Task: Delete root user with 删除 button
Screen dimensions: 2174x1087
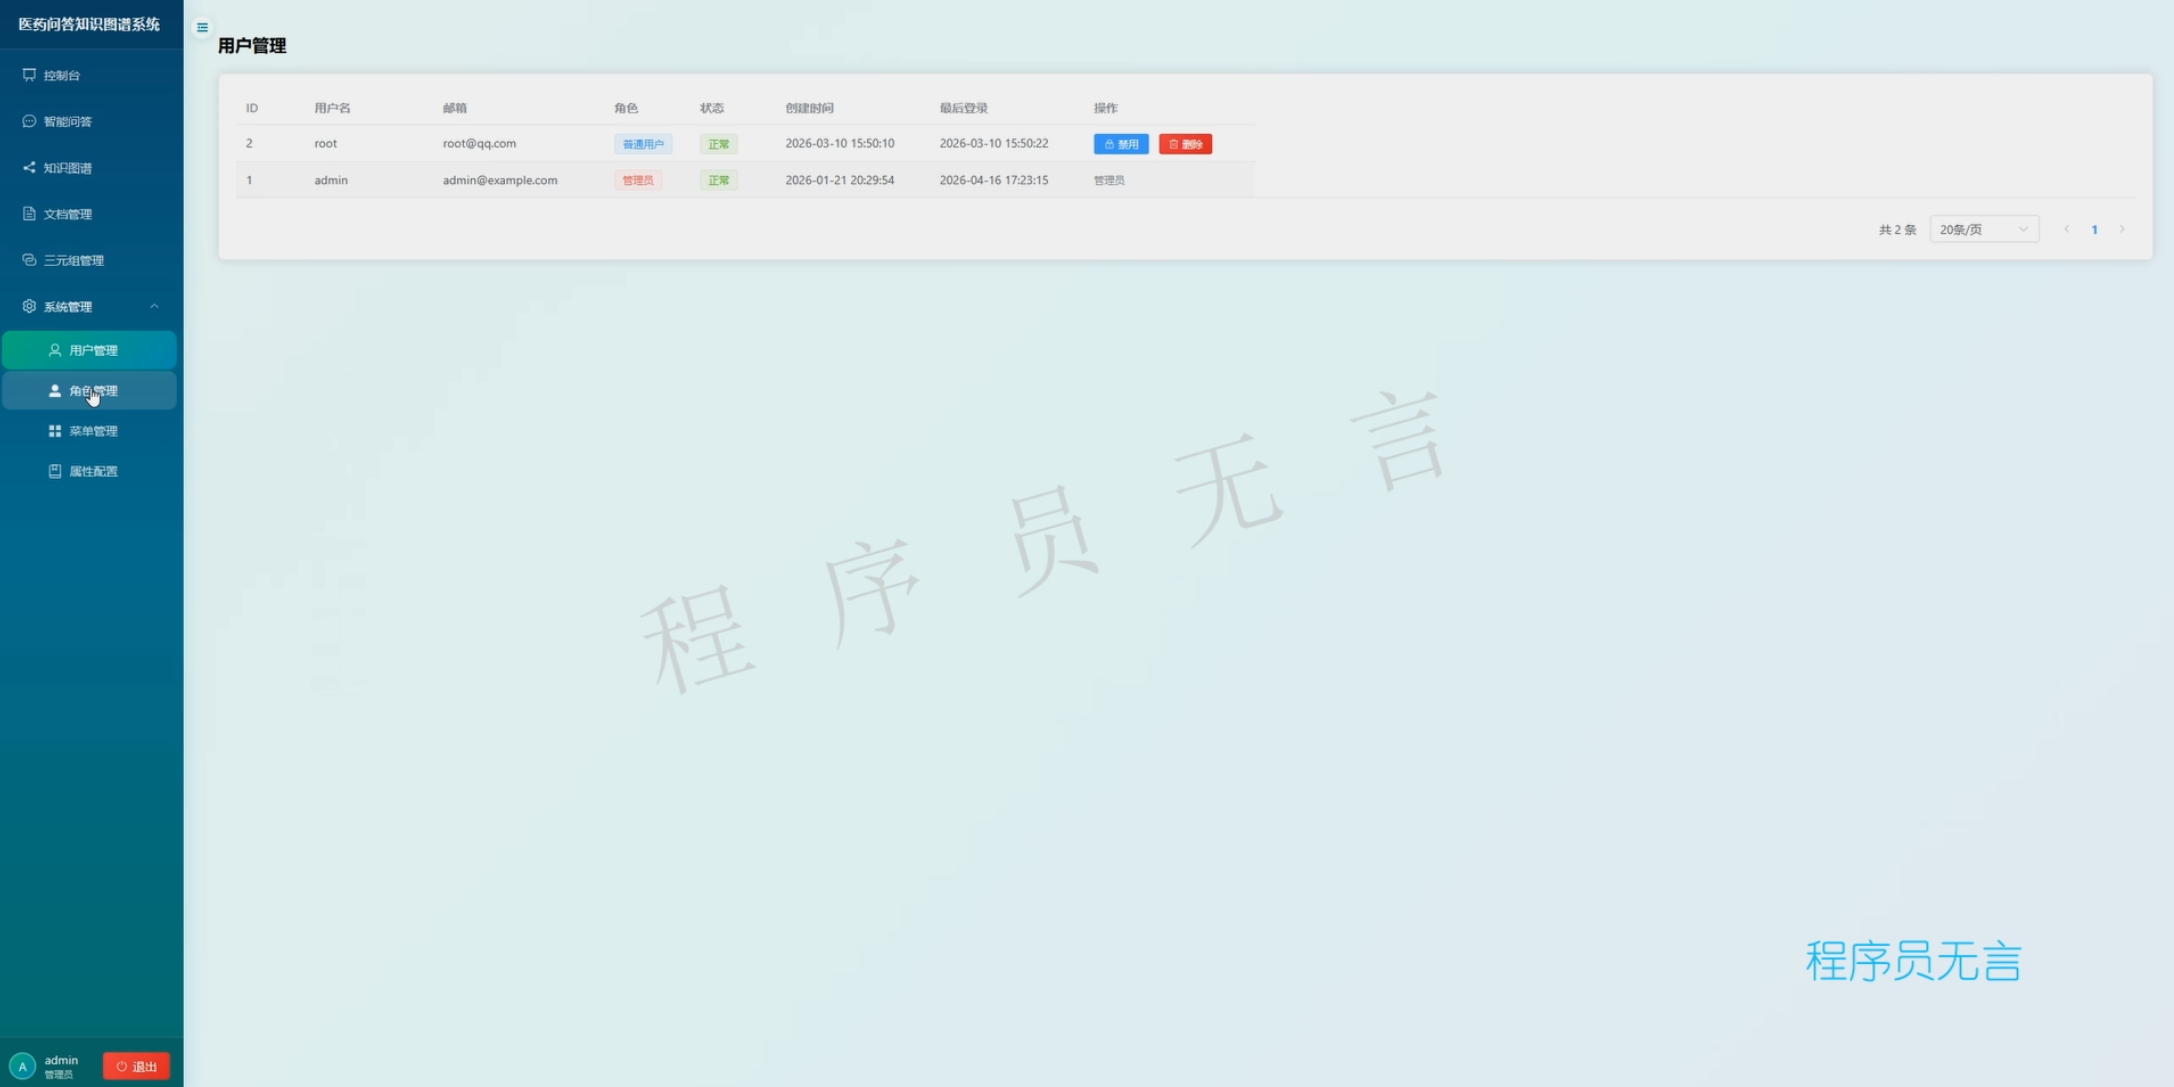Action: coord(1185,144)
